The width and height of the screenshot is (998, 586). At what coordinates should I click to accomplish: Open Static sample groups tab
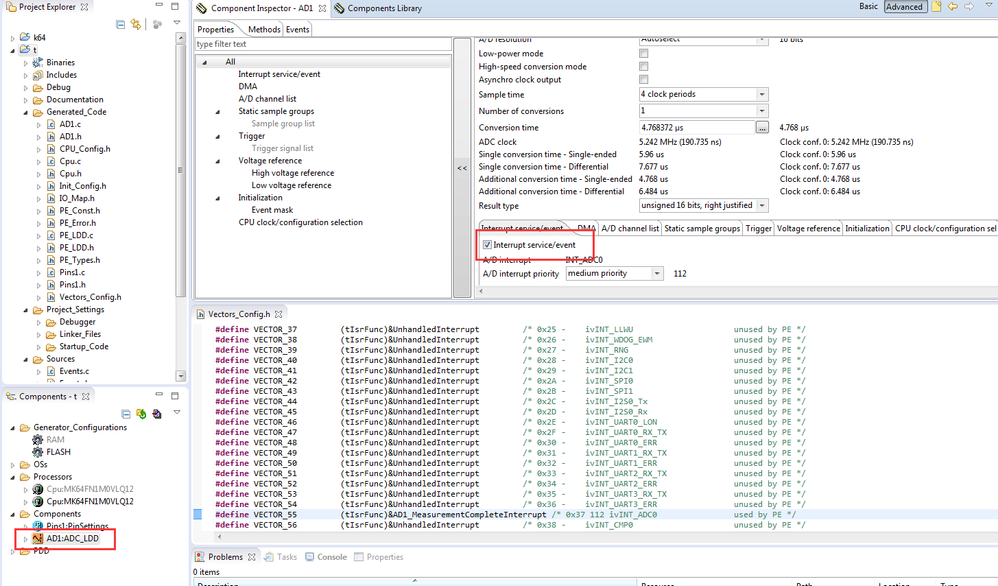point(702,228)
